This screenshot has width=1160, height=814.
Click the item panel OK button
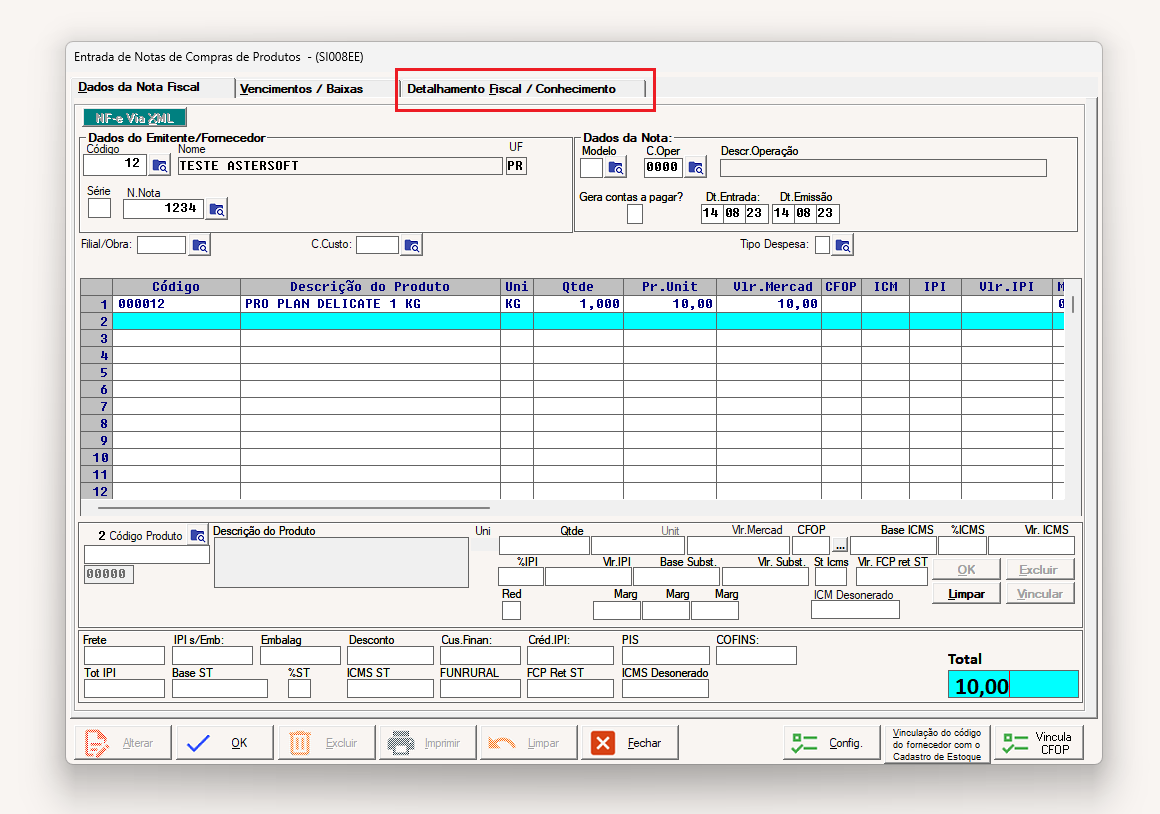pyautogui.click(x=966, y=570)
